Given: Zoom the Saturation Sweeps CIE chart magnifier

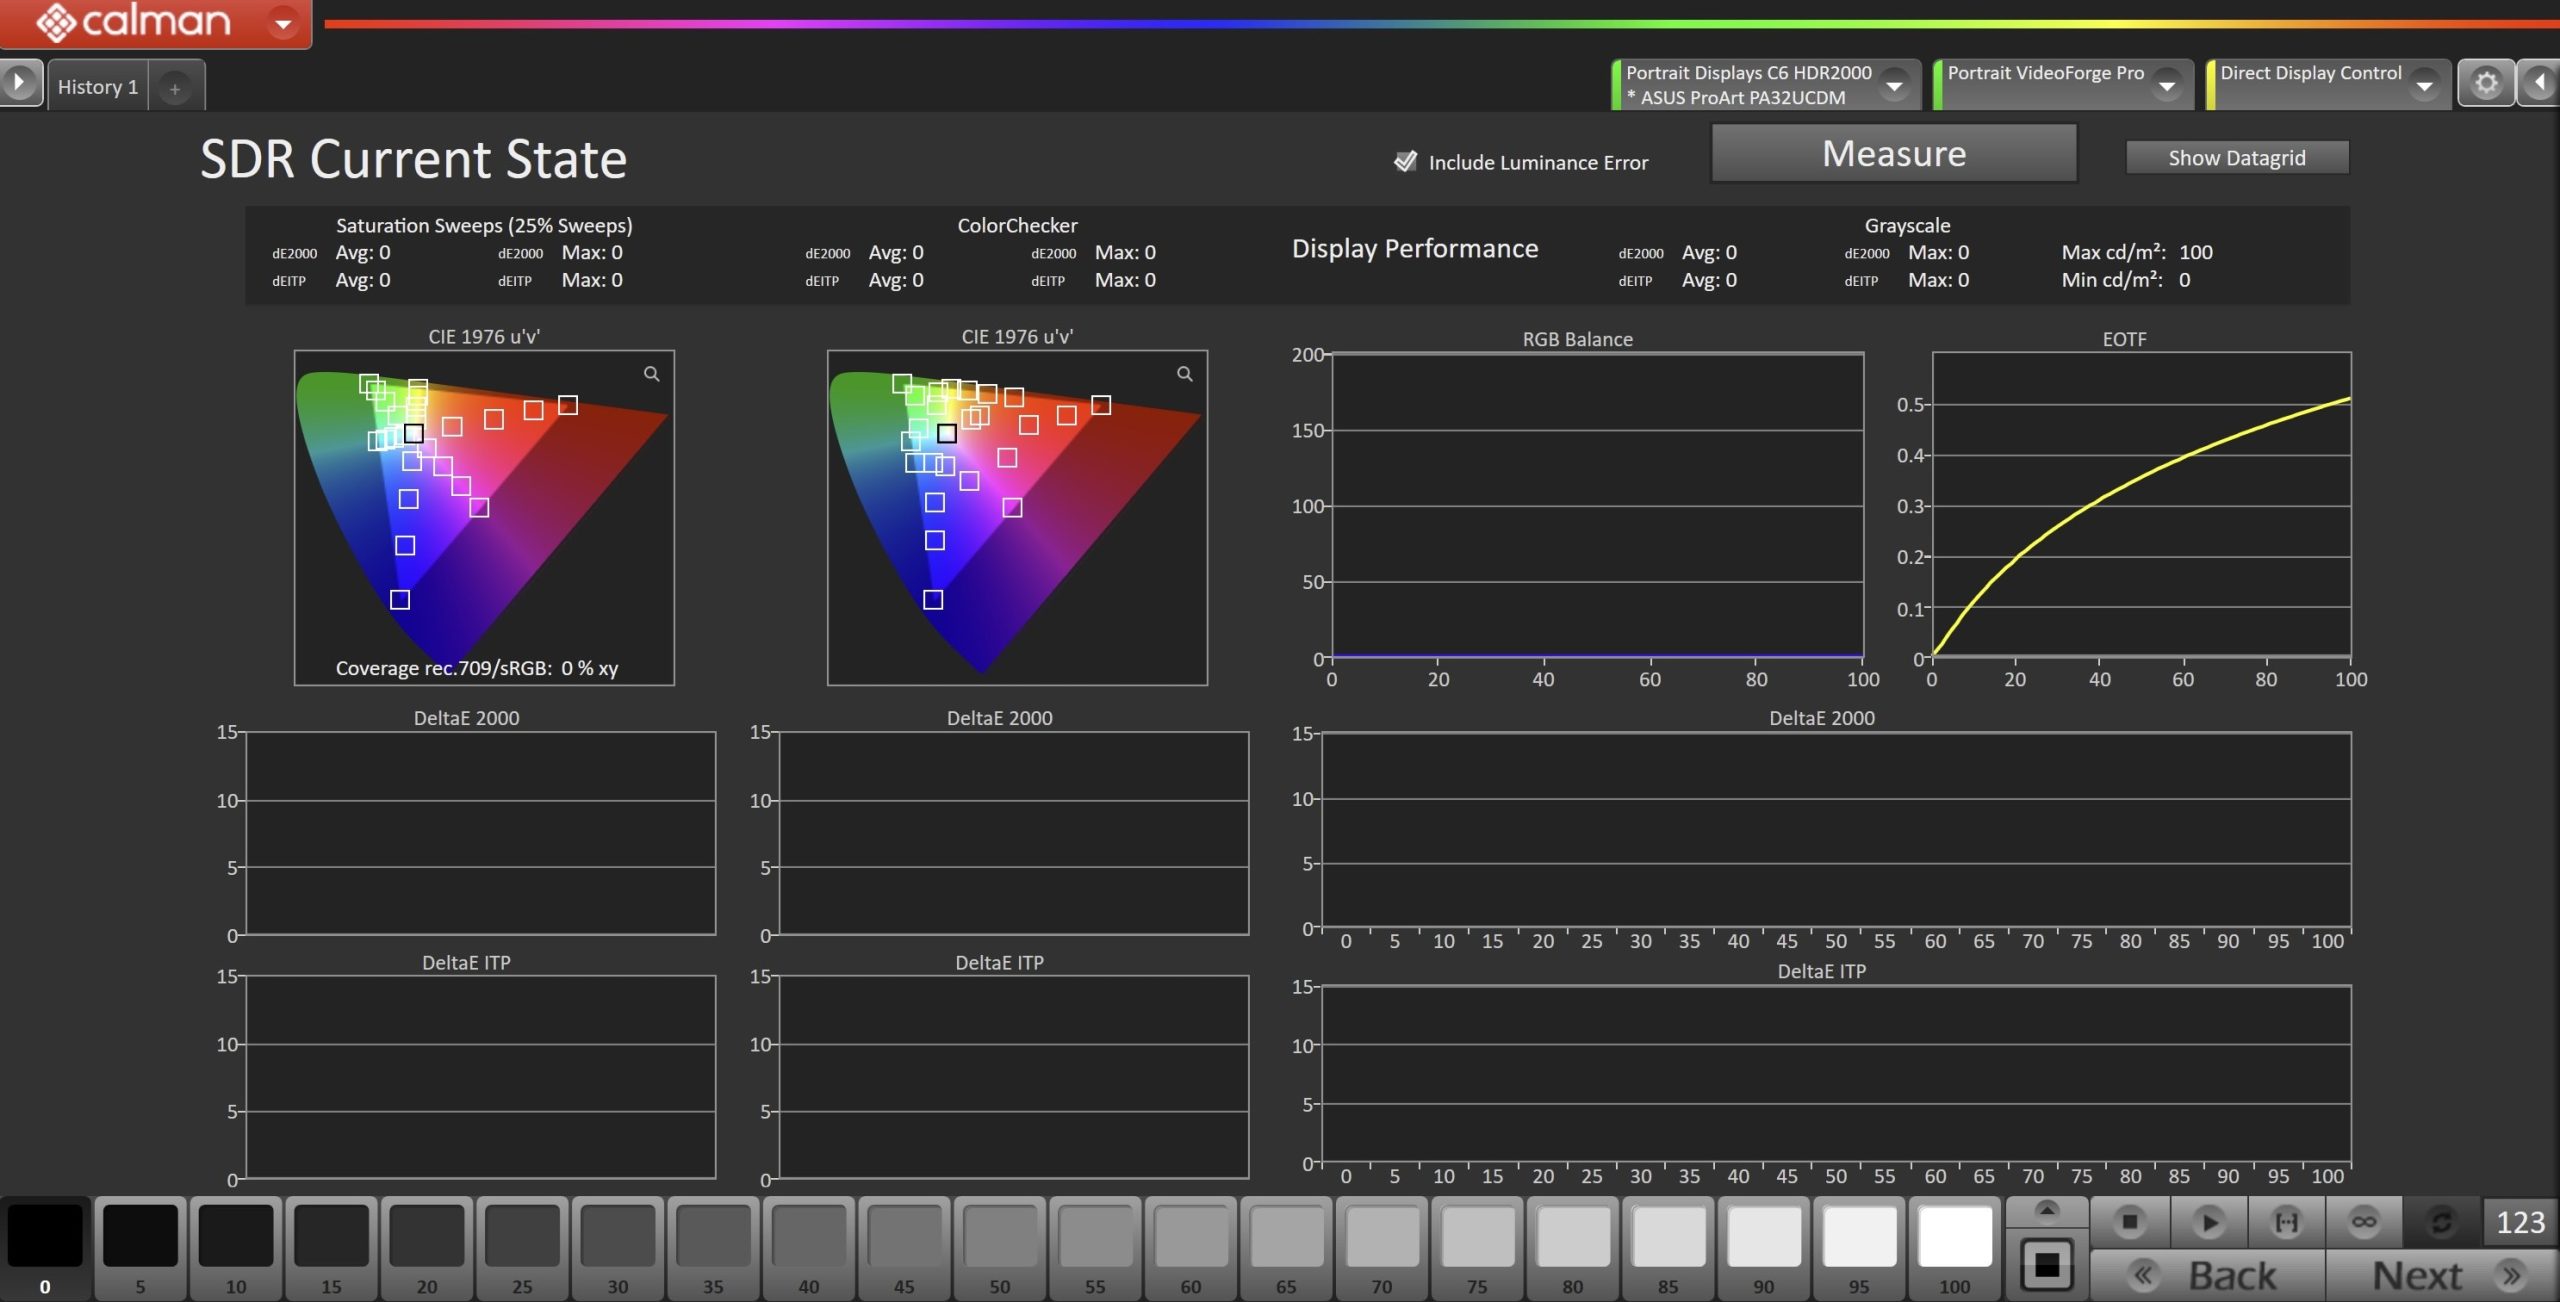Looking at the screenshot, I should click(651, 374).
